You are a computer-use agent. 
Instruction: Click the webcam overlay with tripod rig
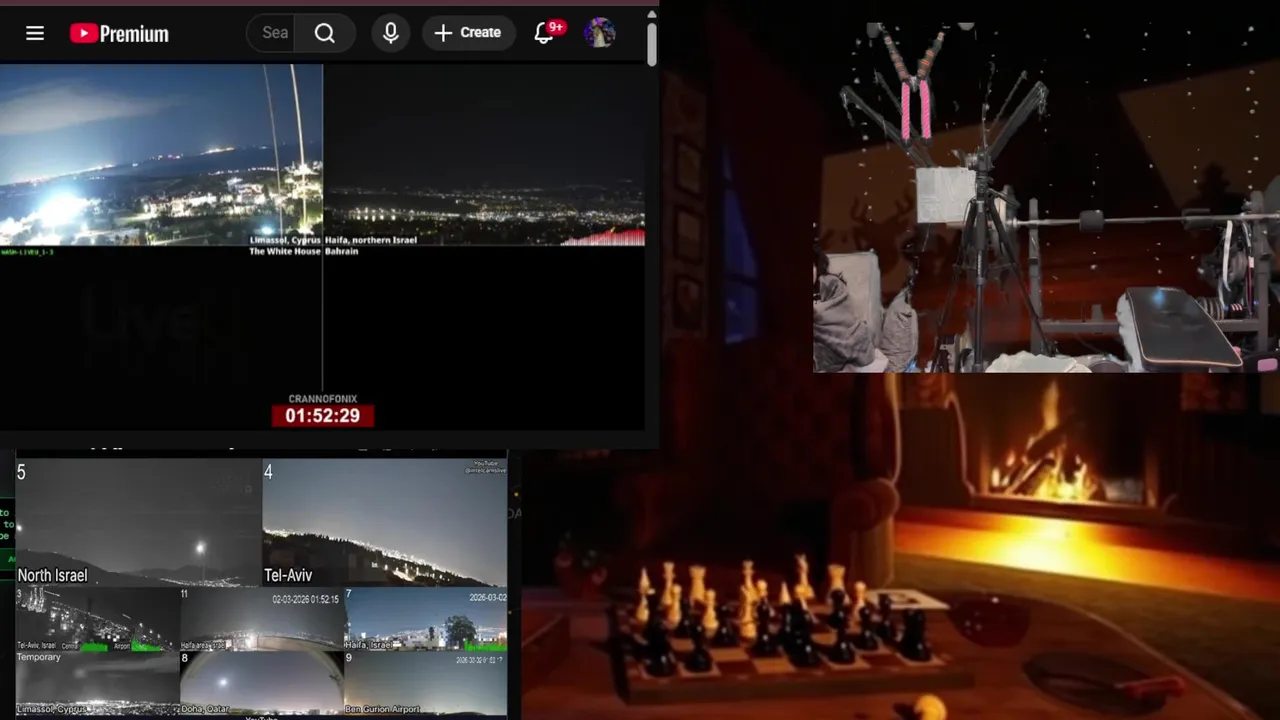click(1046, 197)
